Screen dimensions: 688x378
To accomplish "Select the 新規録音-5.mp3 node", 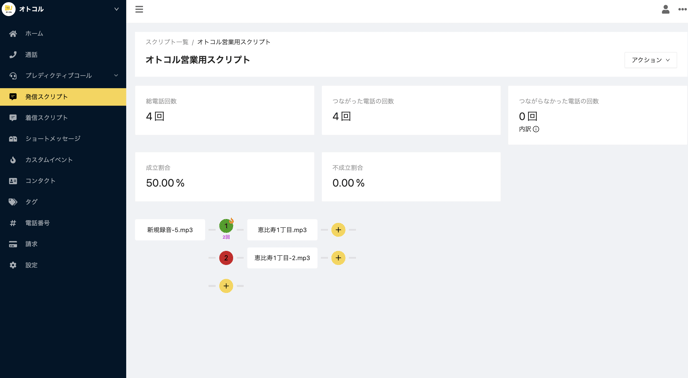I will pos(170,230).
